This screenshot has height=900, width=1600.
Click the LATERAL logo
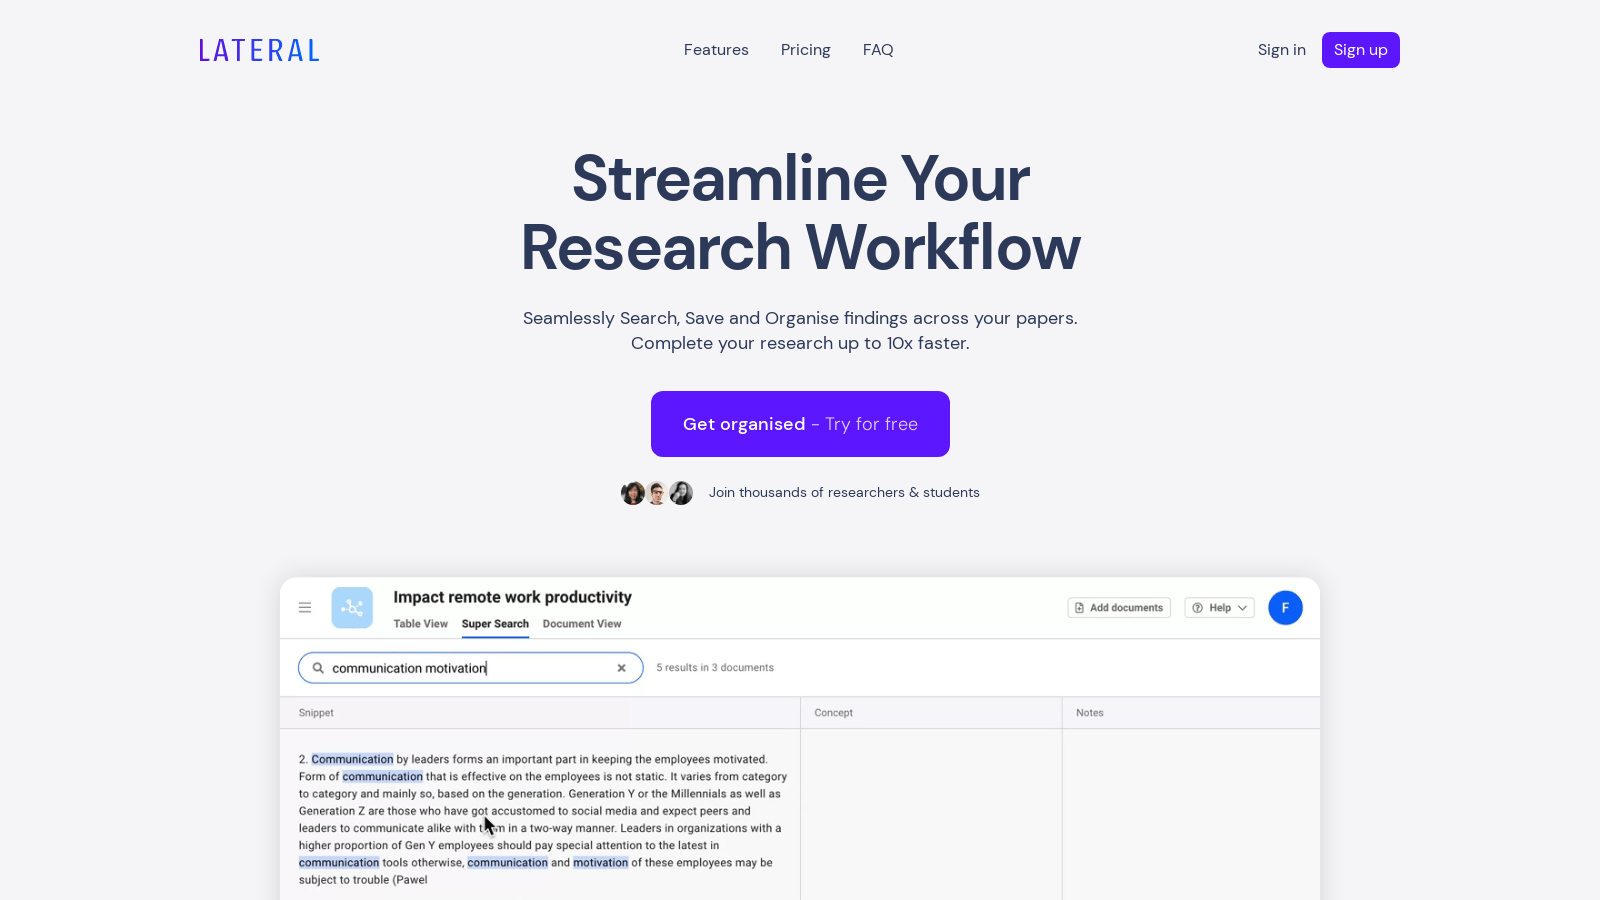[259, 50]
